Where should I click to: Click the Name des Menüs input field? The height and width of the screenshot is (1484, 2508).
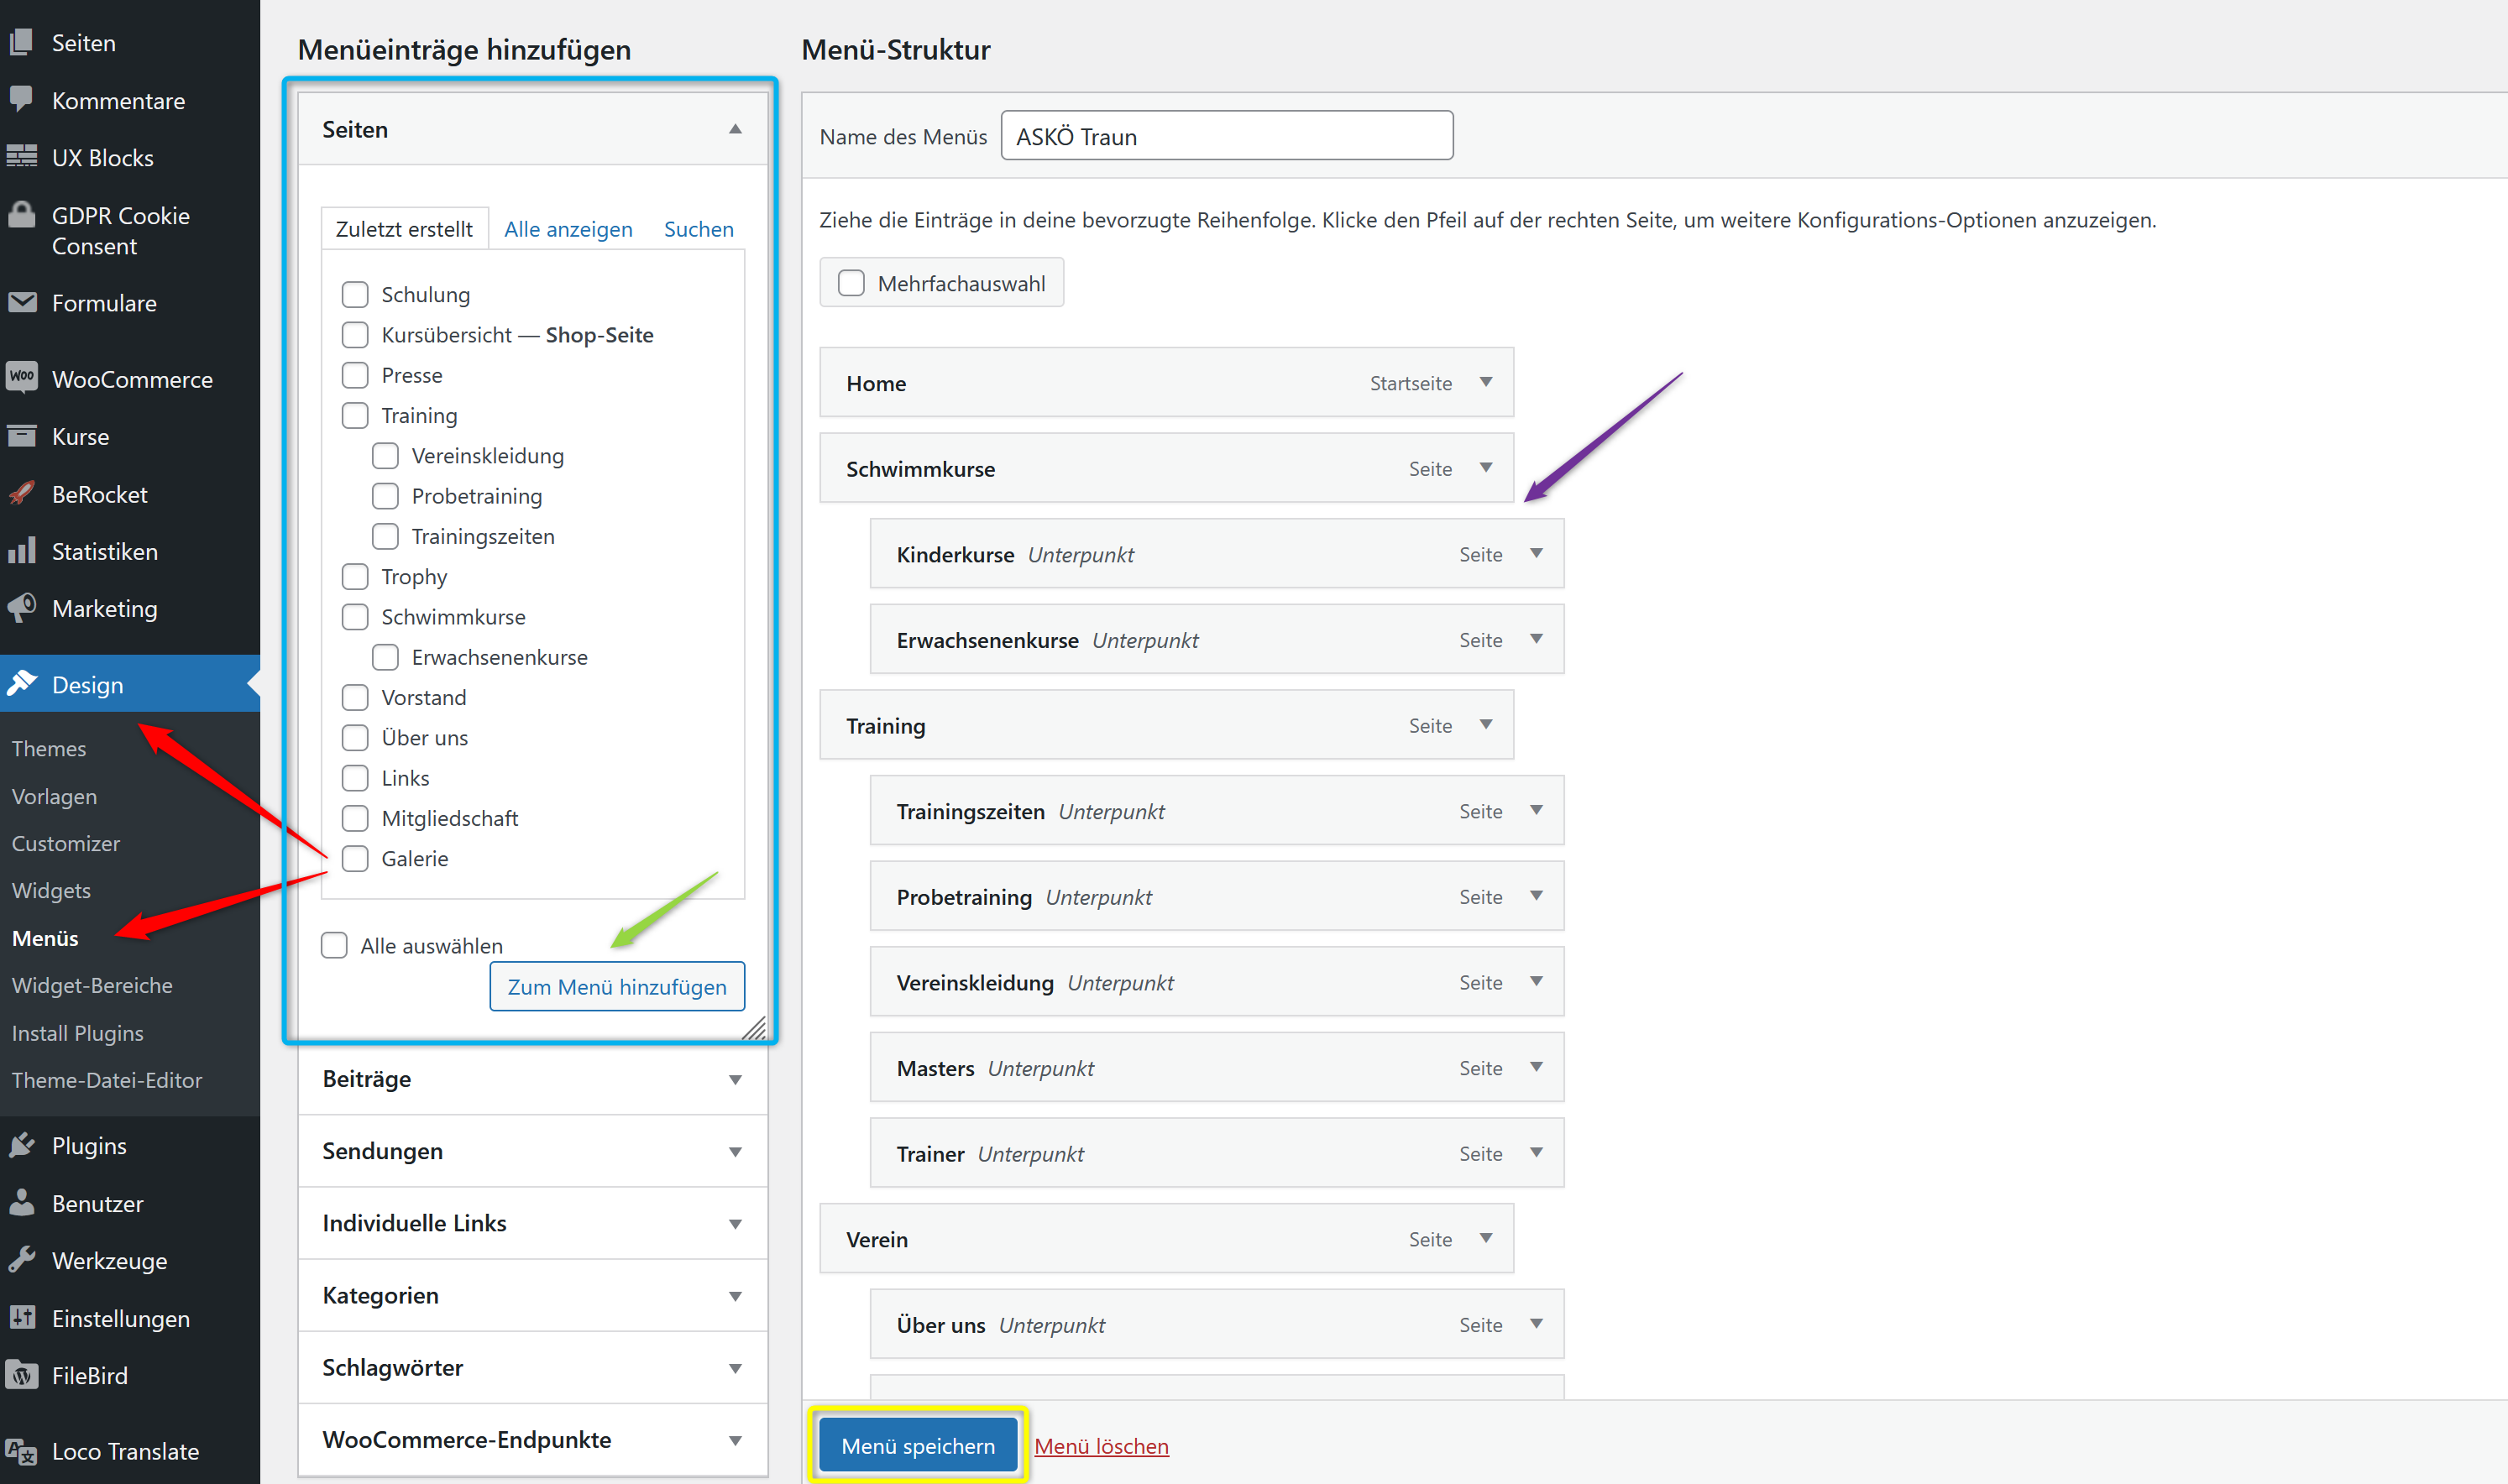click(x=1227, y=135)
